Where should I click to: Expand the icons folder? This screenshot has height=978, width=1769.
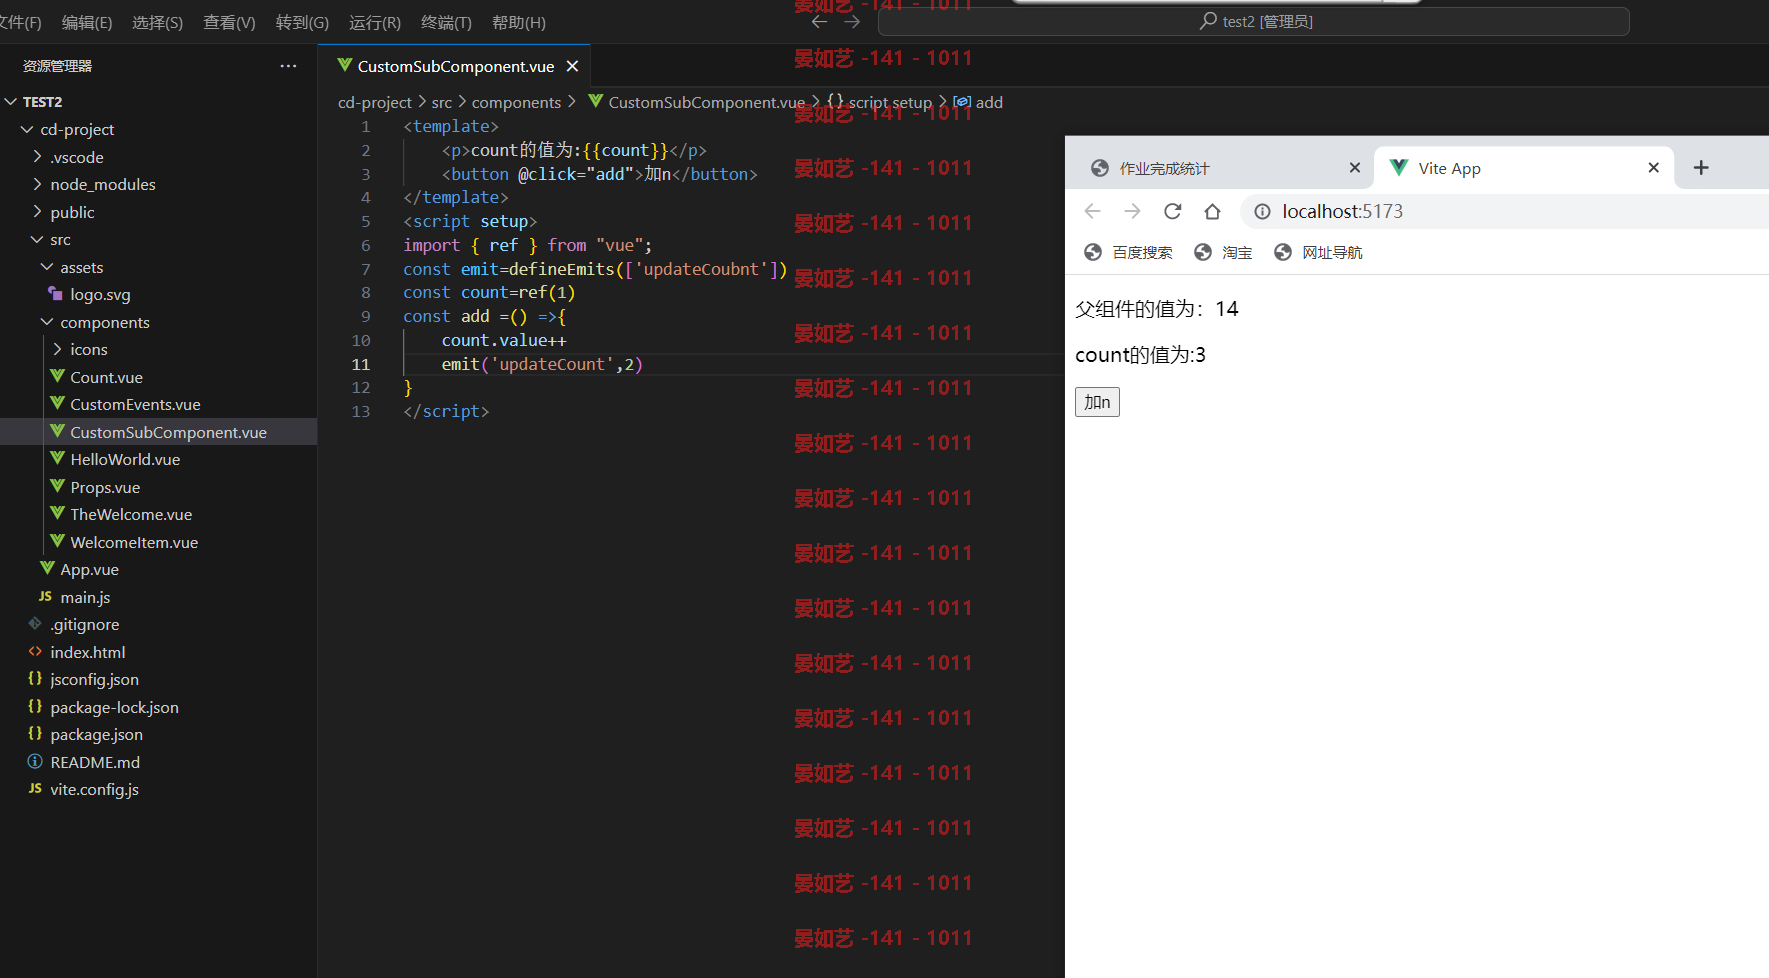pos(158,350)
